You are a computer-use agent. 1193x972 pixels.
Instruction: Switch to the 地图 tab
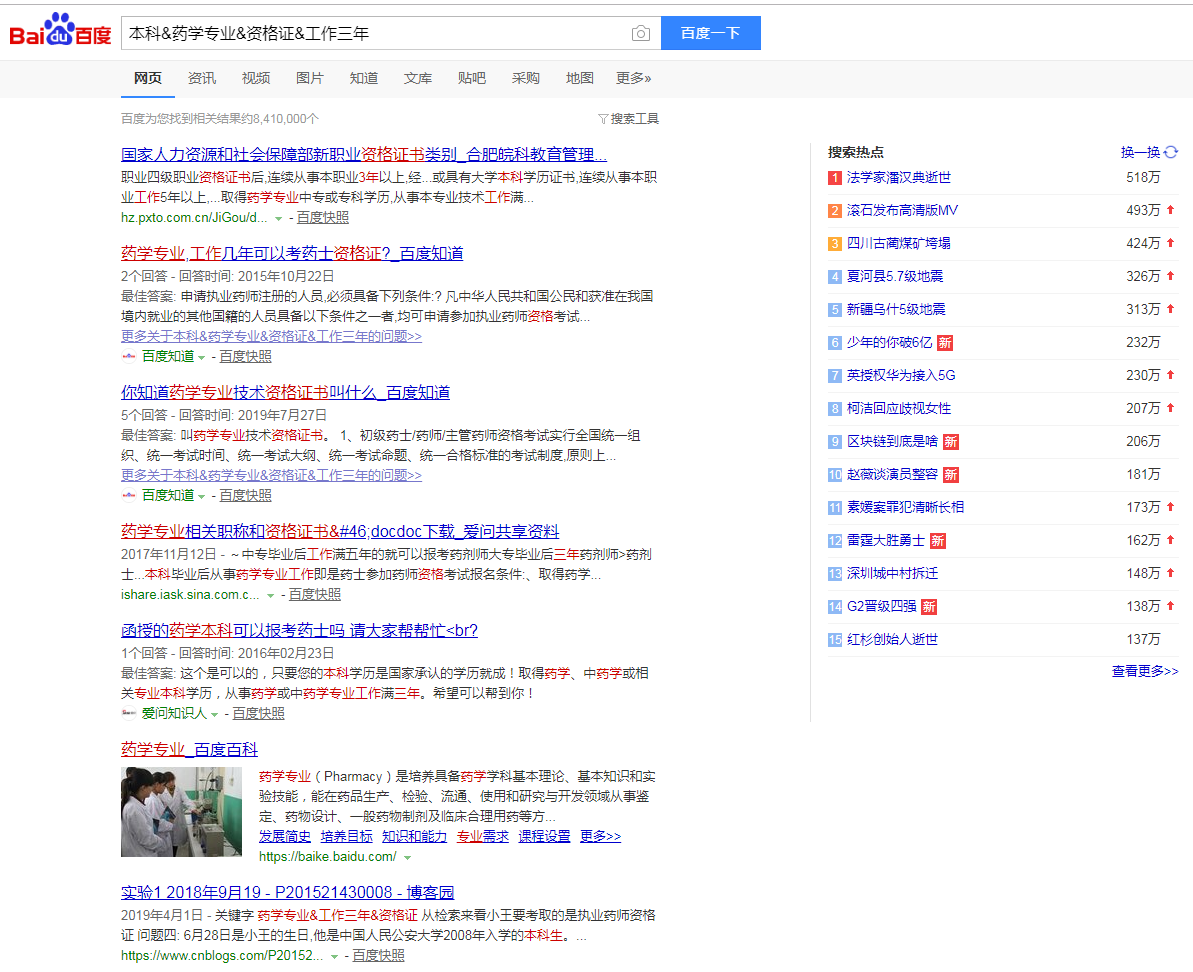[x=580, y=78]
